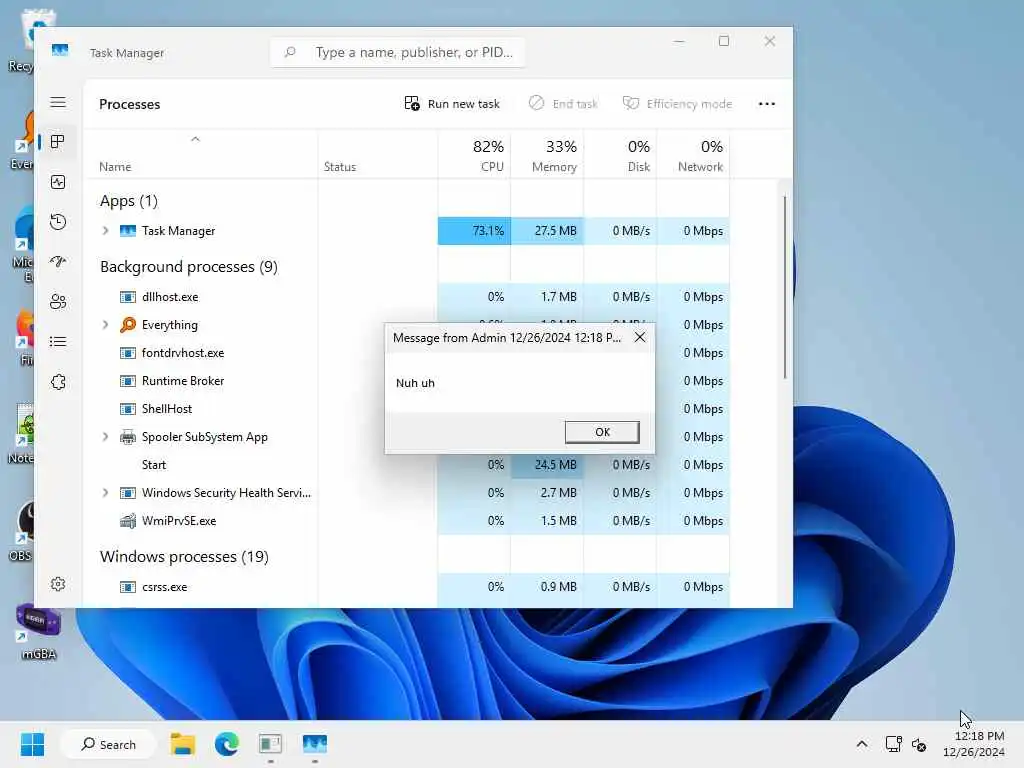Click the 'Nuh uh' message text
This screenshot has height=768, width=1024.
415,383
